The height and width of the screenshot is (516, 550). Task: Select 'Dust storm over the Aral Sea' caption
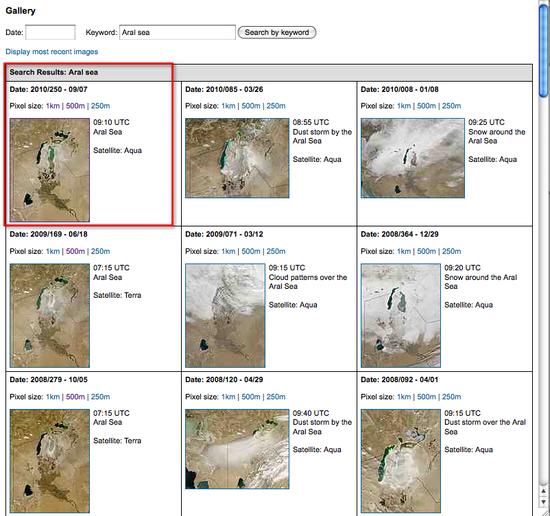(x=485, y=427)
